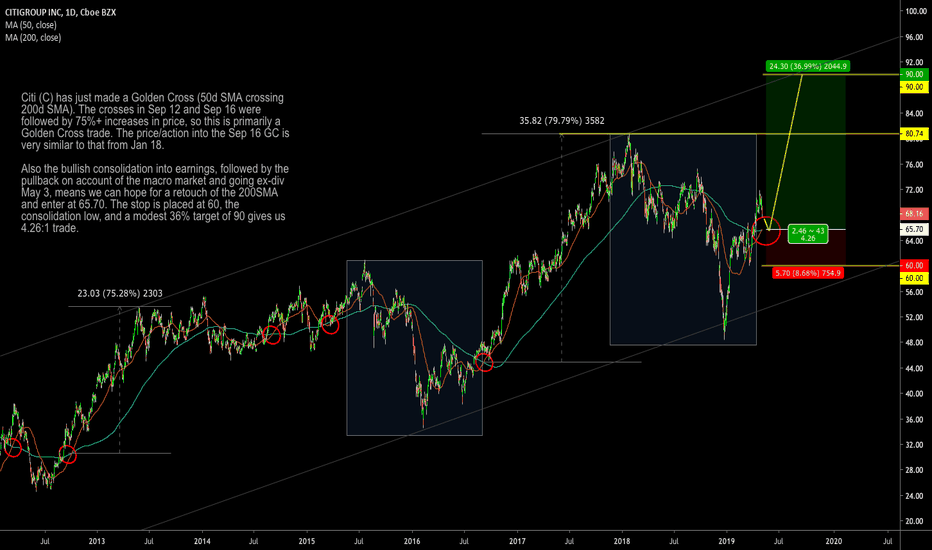Click the text paragraph starting "Also the bullish consolidation"

click(x=155, y=199)
